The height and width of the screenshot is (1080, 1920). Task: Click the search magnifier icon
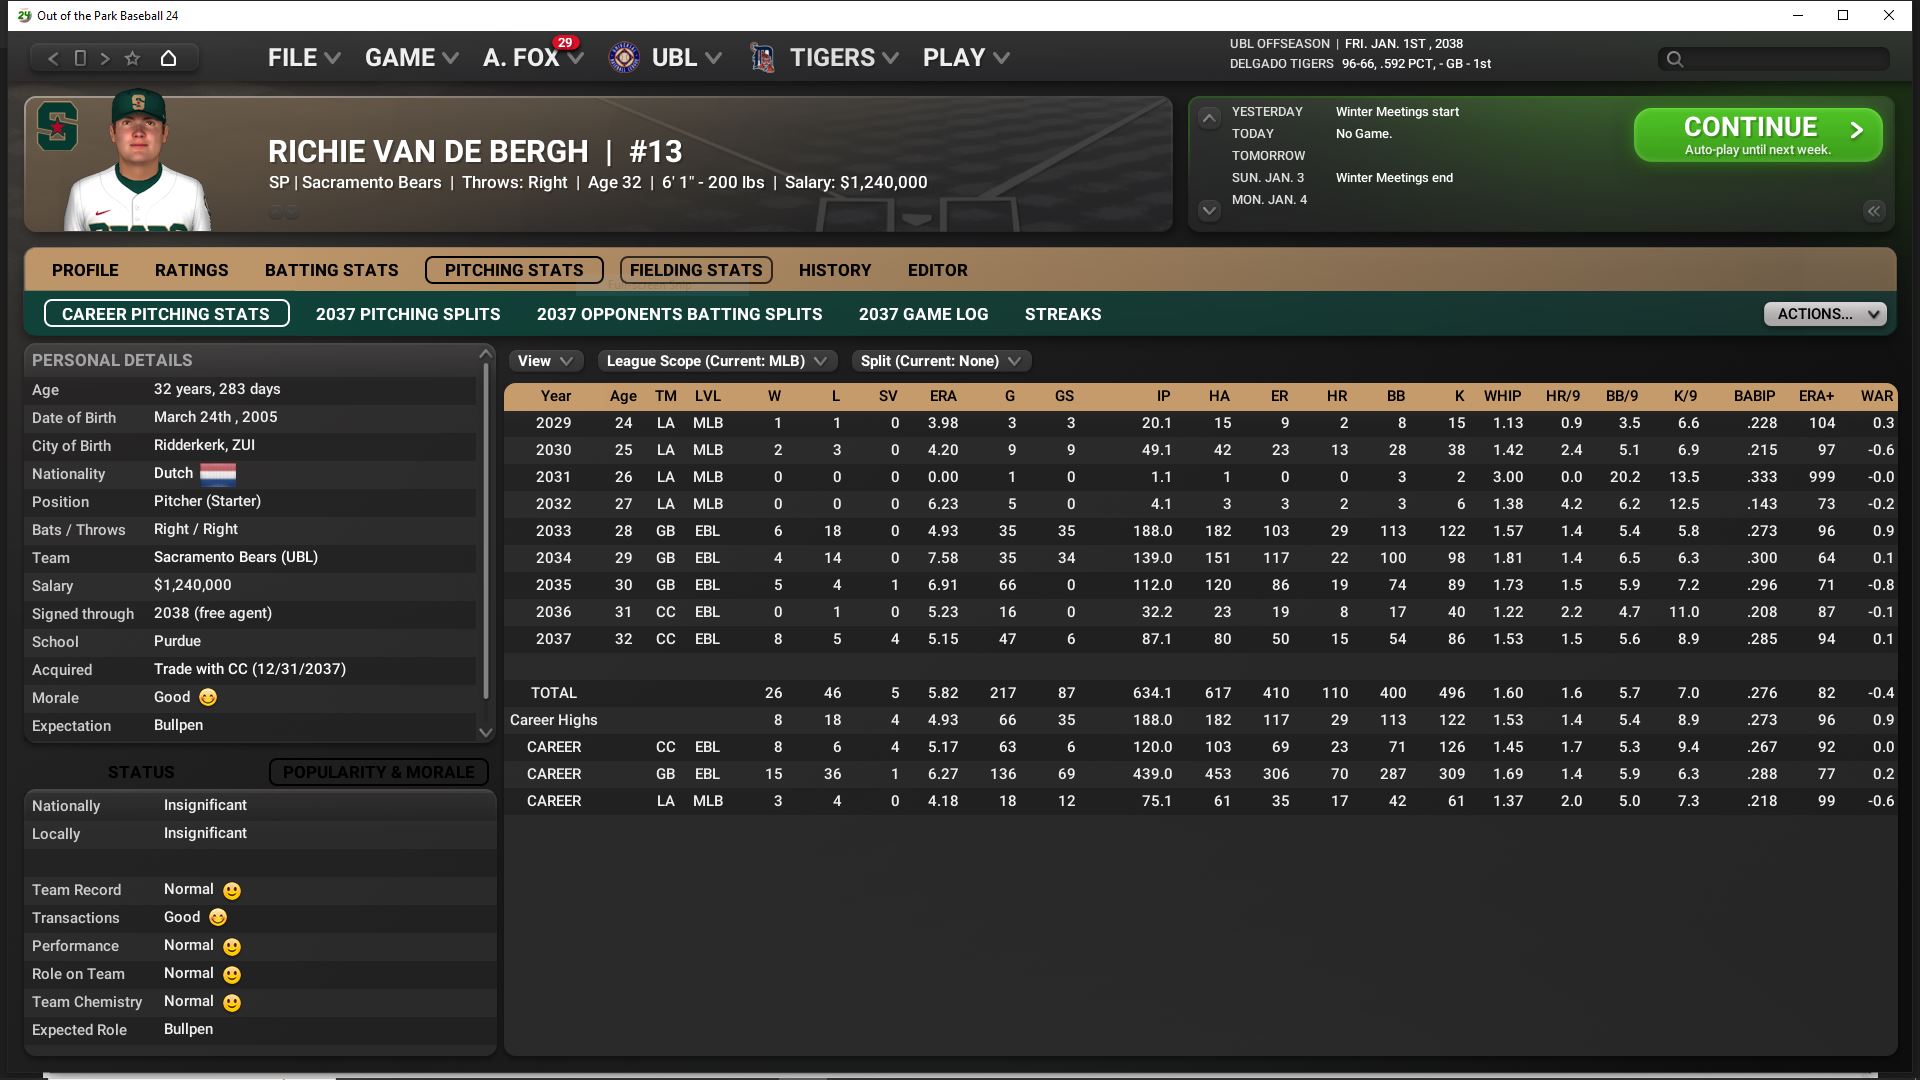pyautogui.click(x=1675, y=59)
